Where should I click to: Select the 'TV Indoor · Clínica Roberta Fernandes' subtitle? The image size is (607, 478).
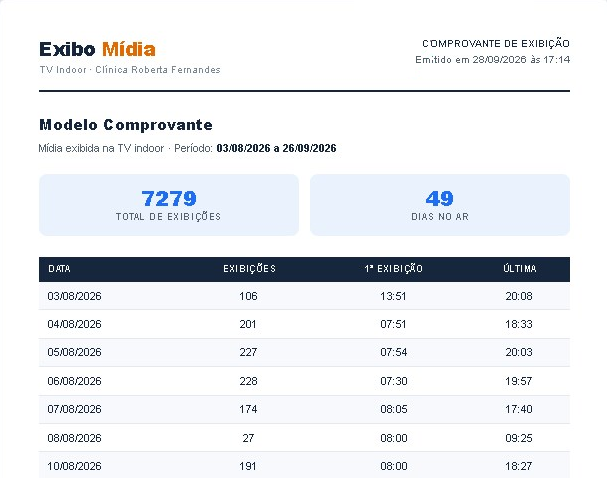pos(130,70)
